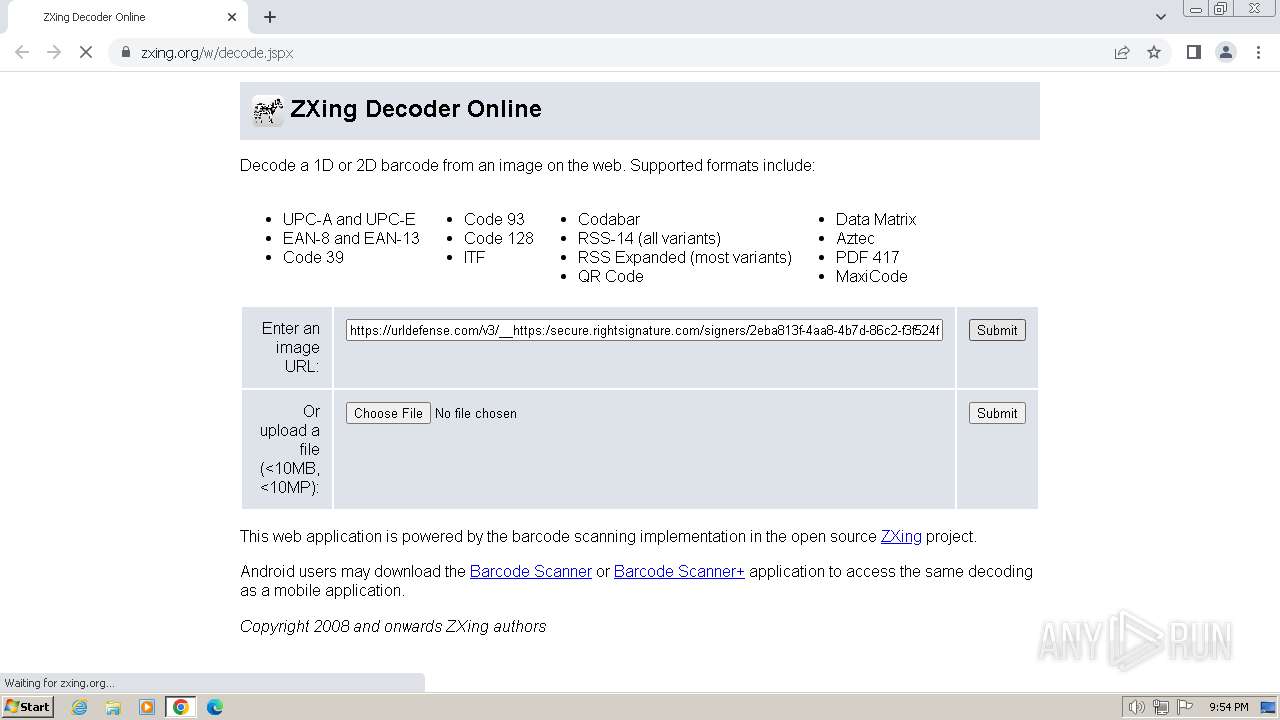Viewport: 1280px width, 720px height.
Task: Submit the uploaded file
Action: coord(997,413)
